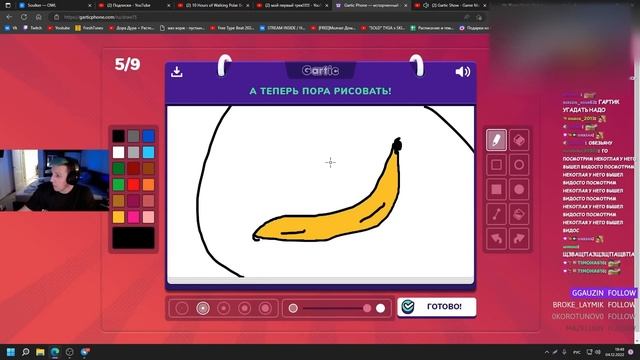640x360 pixels.
Task: Pick the bright green color swatch
Action: pyautogui.click(x=118, y=184)
